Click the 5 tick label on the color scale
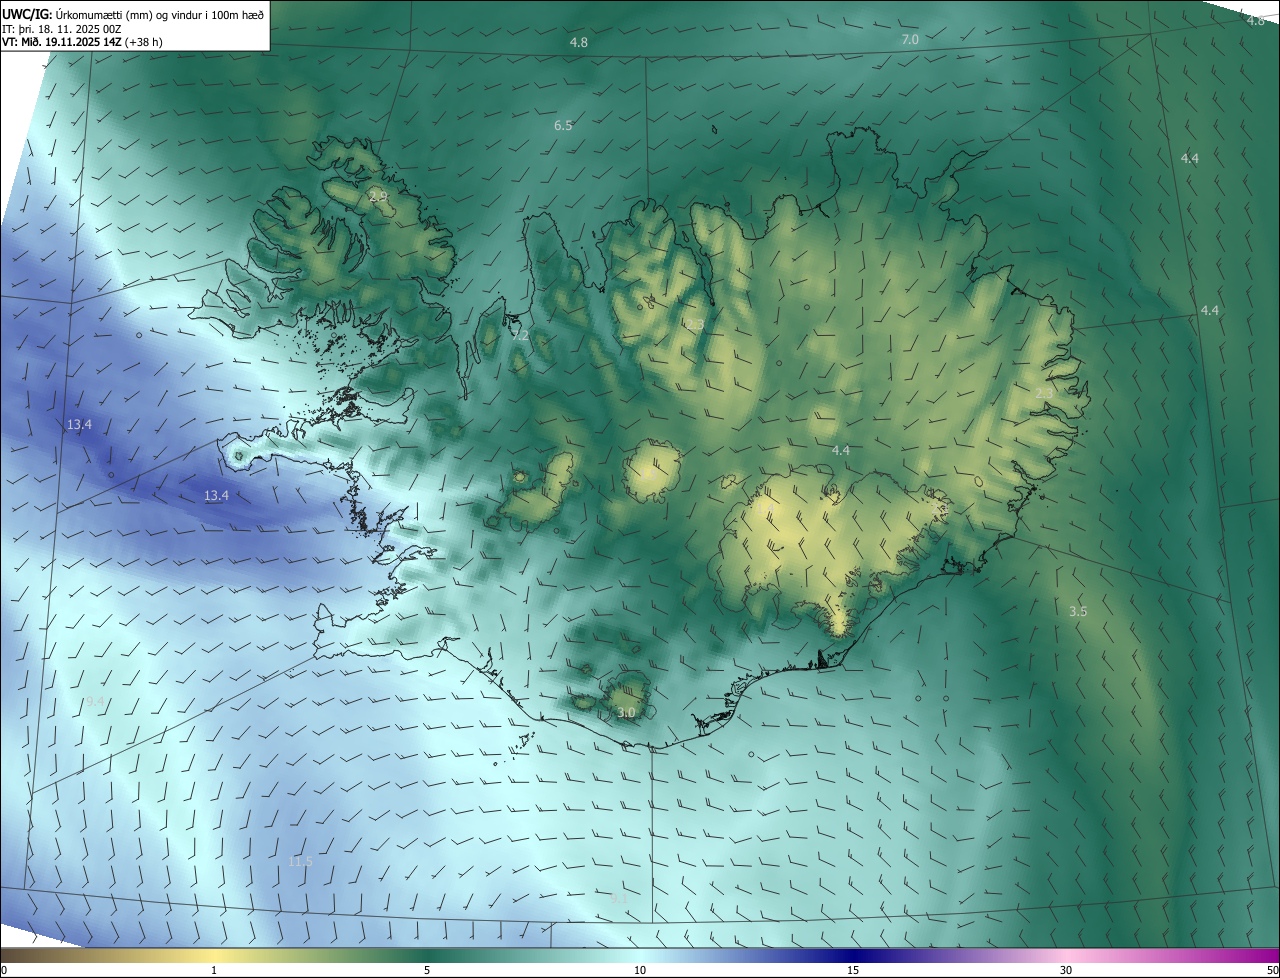 pyautogui.click(x=427, y=971)
